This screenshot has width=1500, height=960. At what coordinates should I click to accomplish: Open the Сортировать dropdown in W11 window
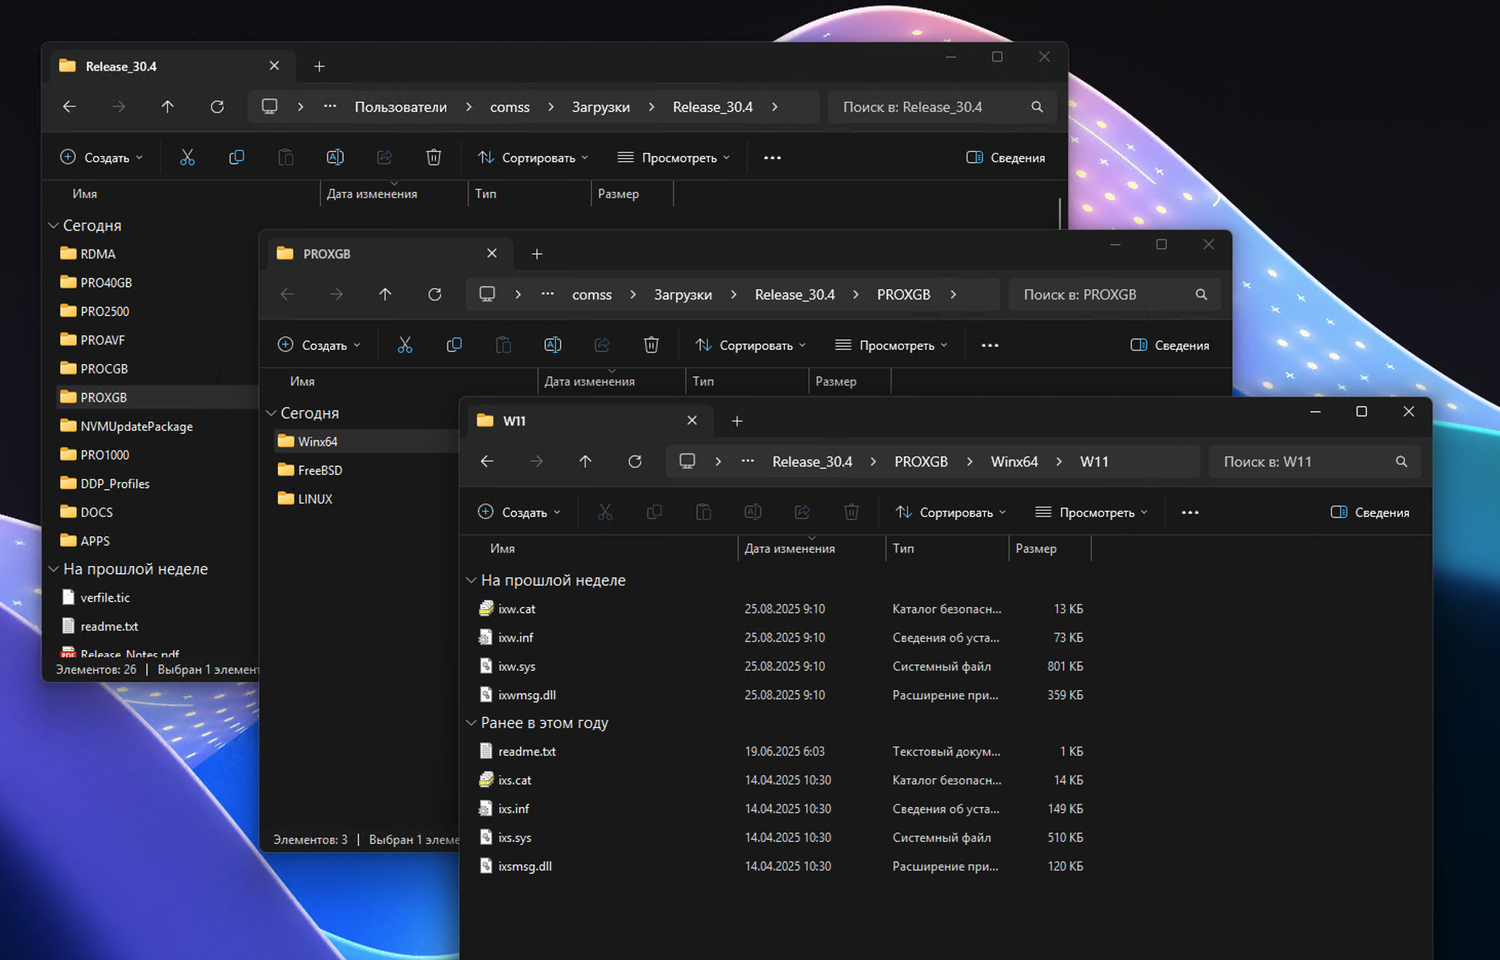coord(950,512)
